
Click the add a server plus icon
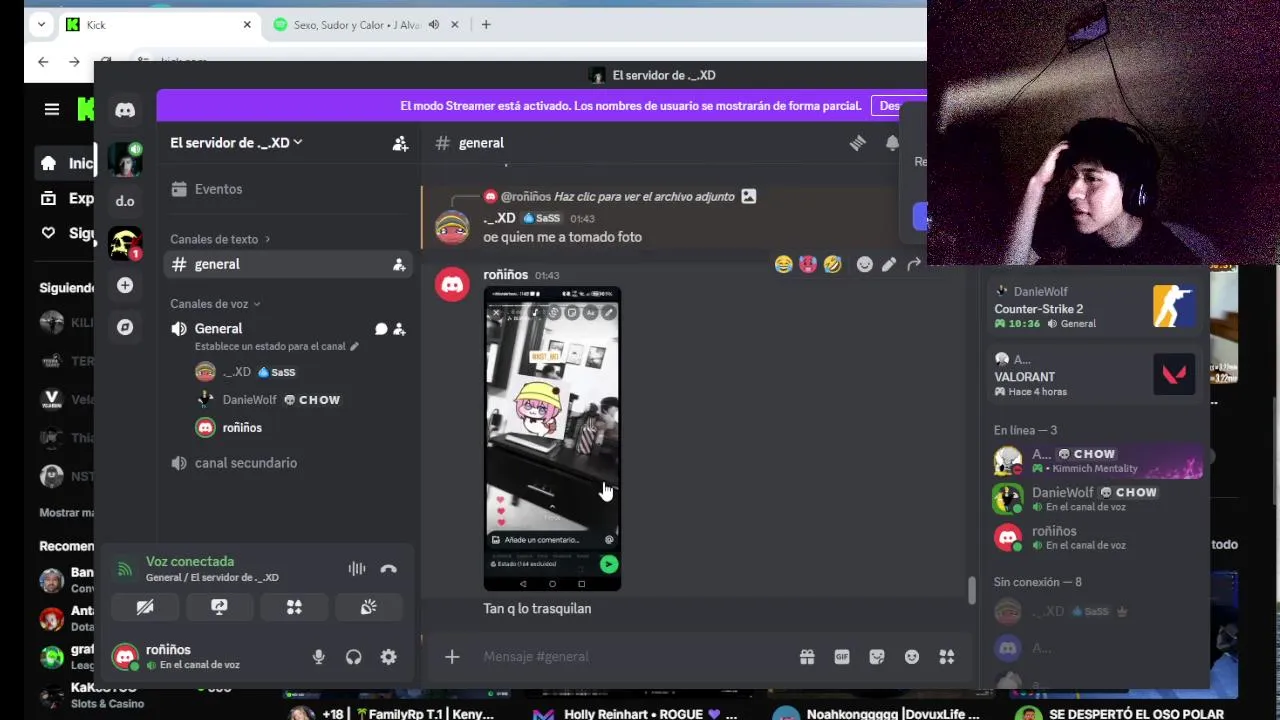125,286
